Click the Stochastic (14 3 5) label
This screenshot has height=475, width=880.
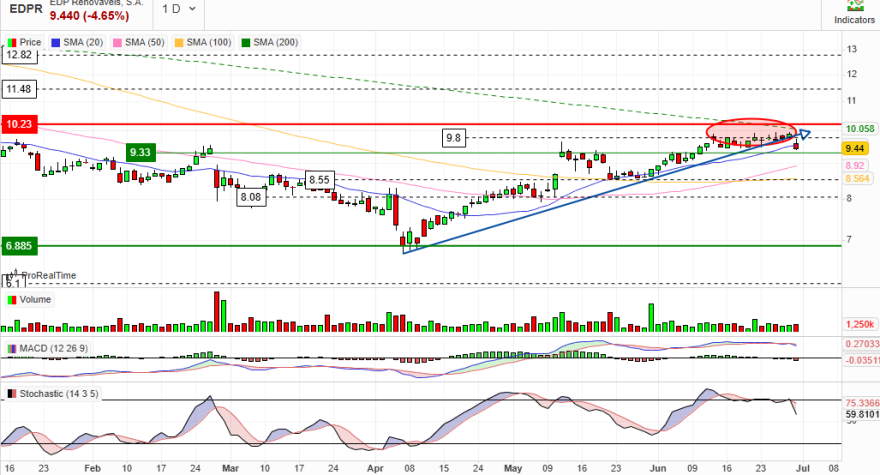click(53, 394)
